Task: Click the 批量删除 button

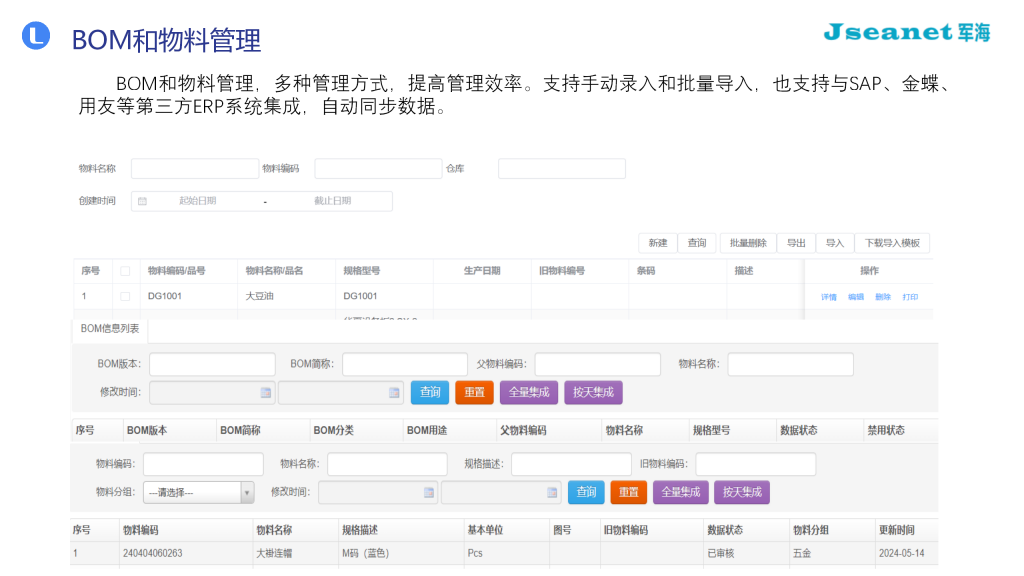Action: (x=748, y=243)
